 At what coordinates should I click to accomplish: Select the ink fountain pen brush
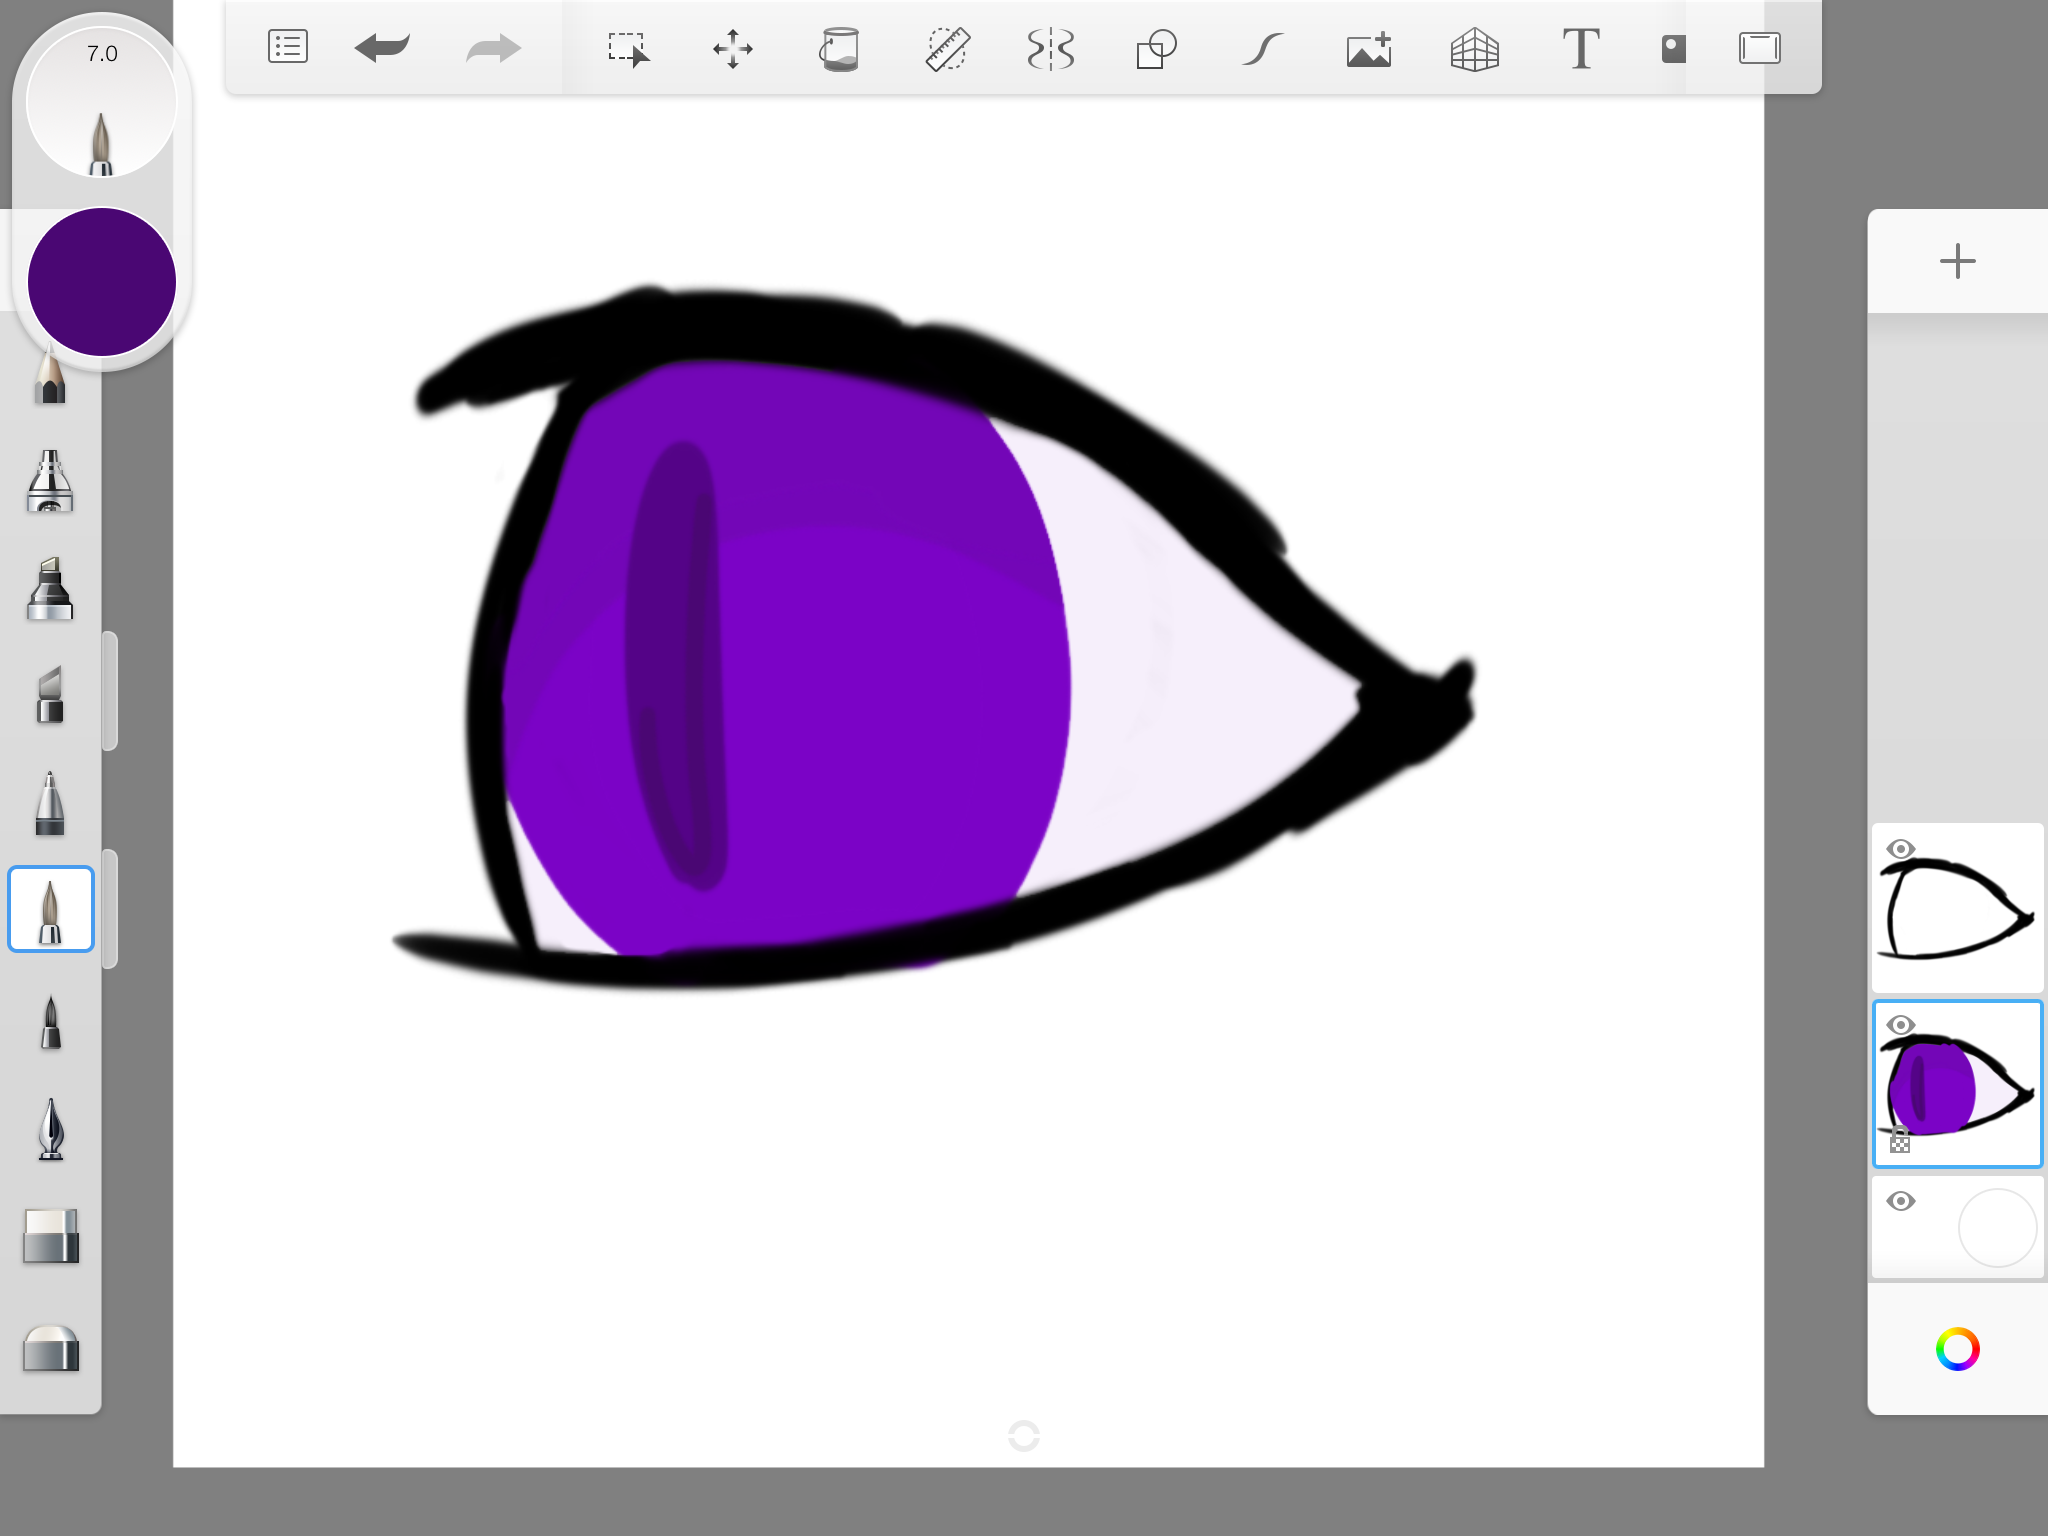tap(50, 1129)
